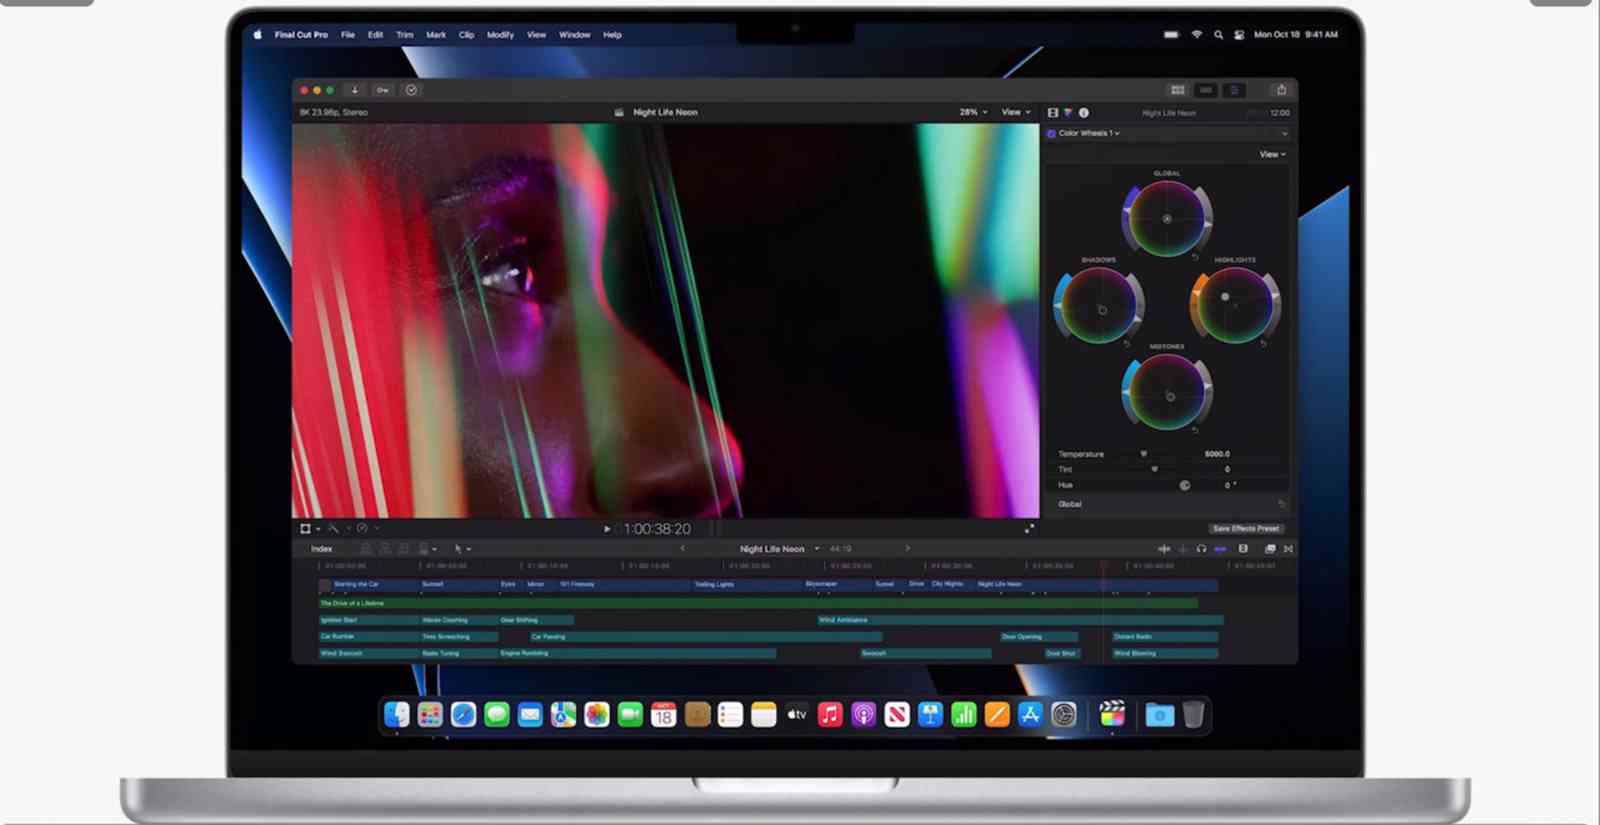Viewport: 1600px width, 825px height.
Task: Click the share export icon
Action: point(1281,90)
